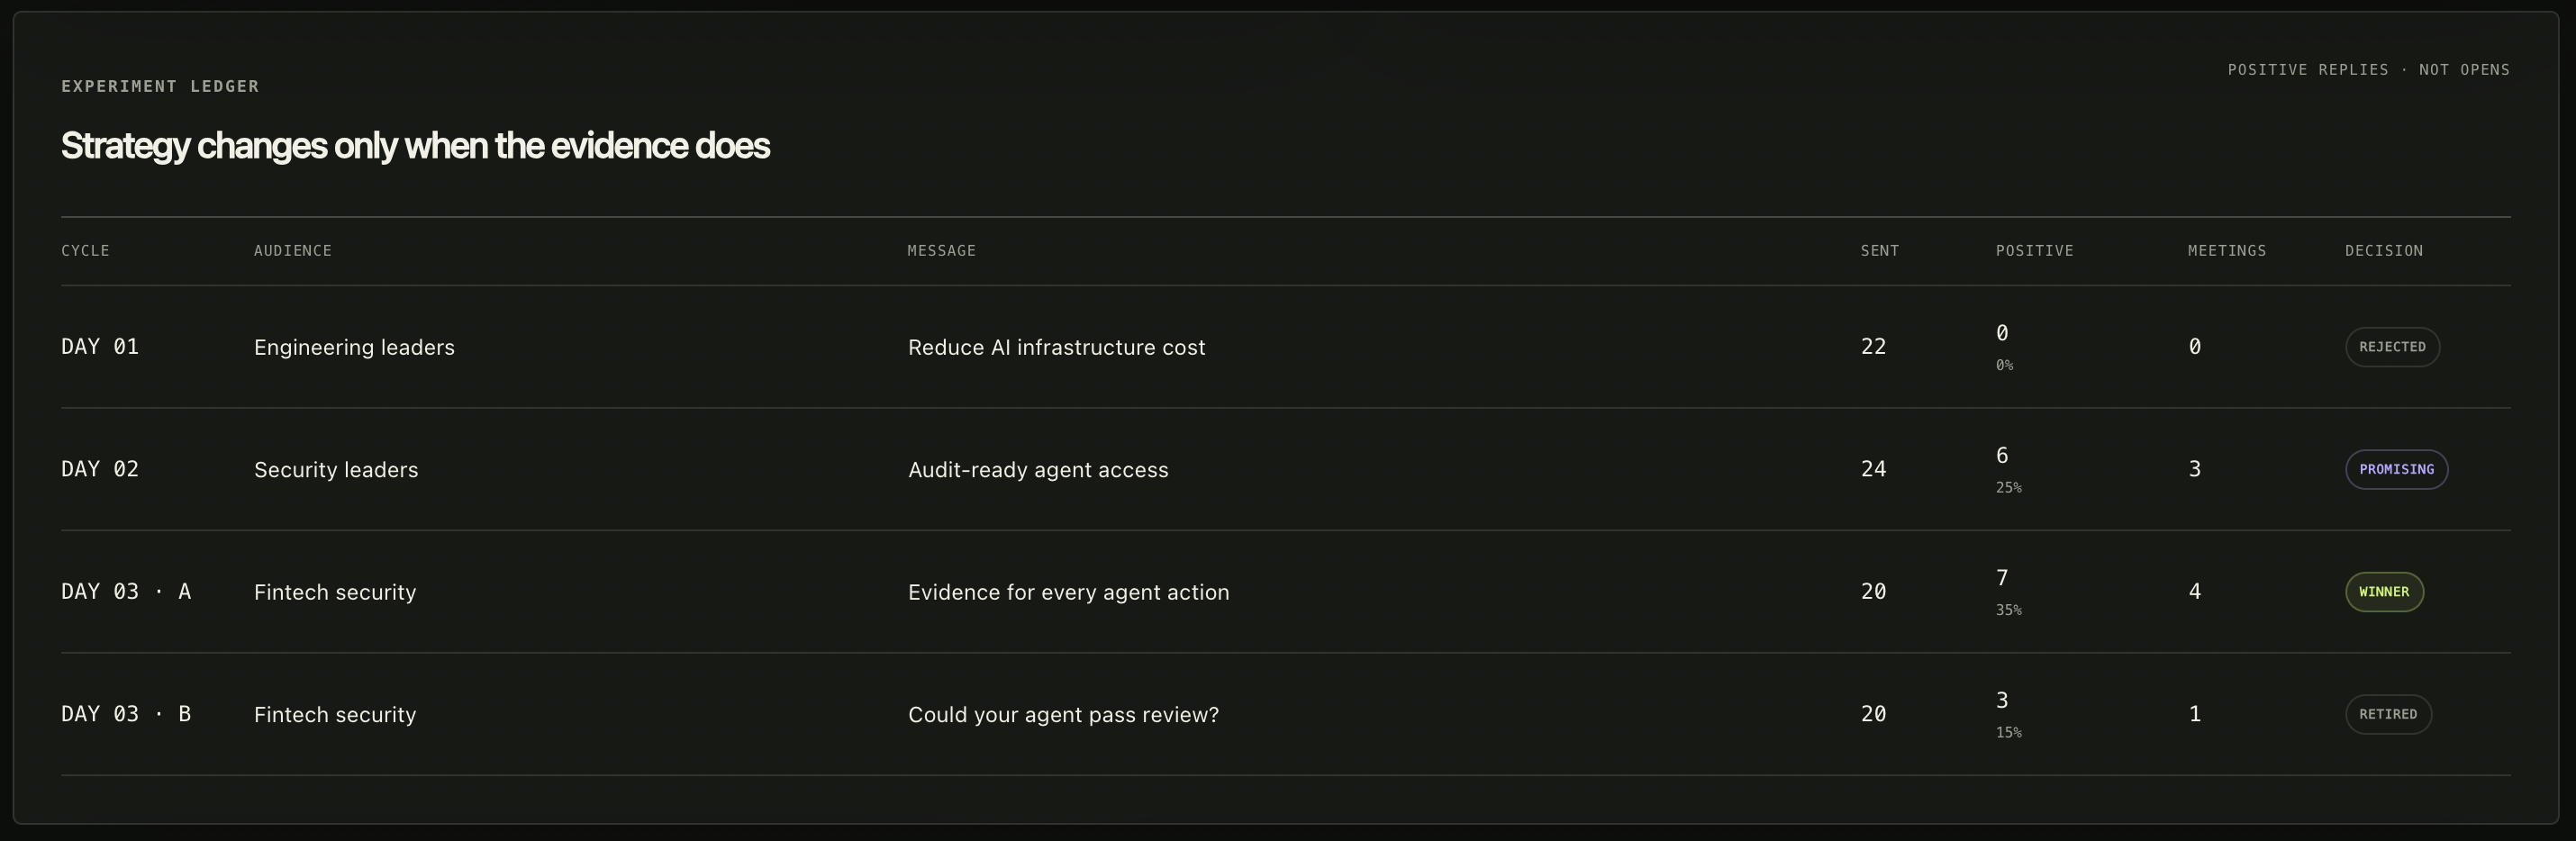Select the DAY 03 · B cycle label
Image resolution: width=2576 pixels, height=841 pixels.
tap(126, 714)
